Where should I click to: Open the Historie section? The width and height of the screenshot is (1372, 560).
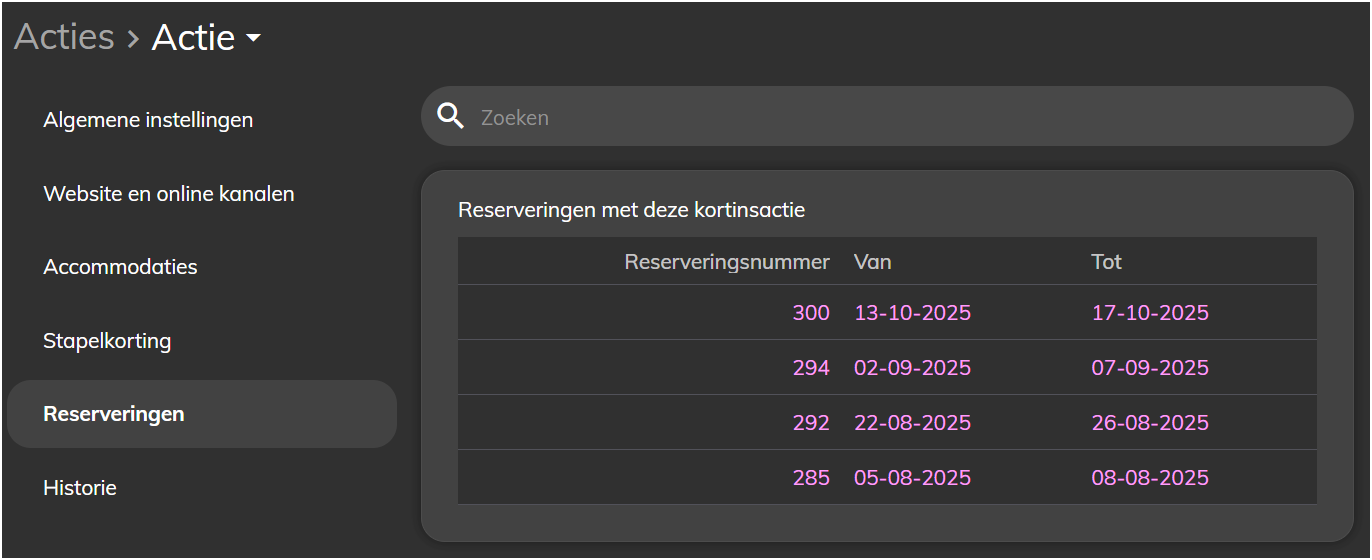(80, 488)
